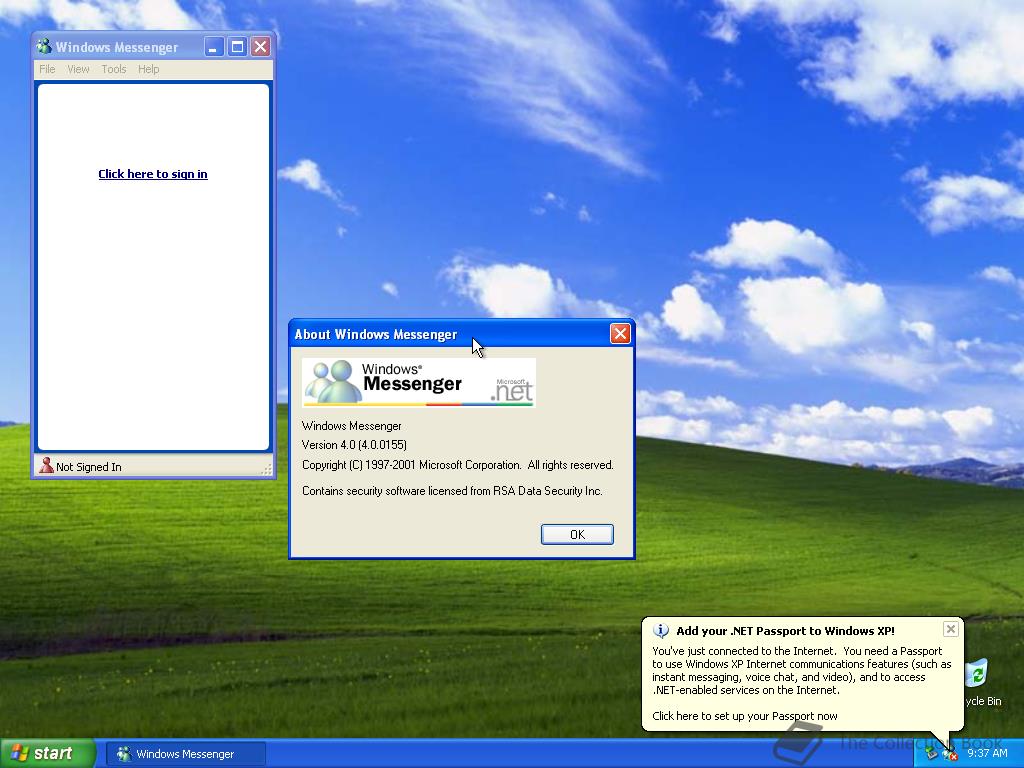Open the Start menu
The image size is (1024, 768).
[x=48, y=753]
